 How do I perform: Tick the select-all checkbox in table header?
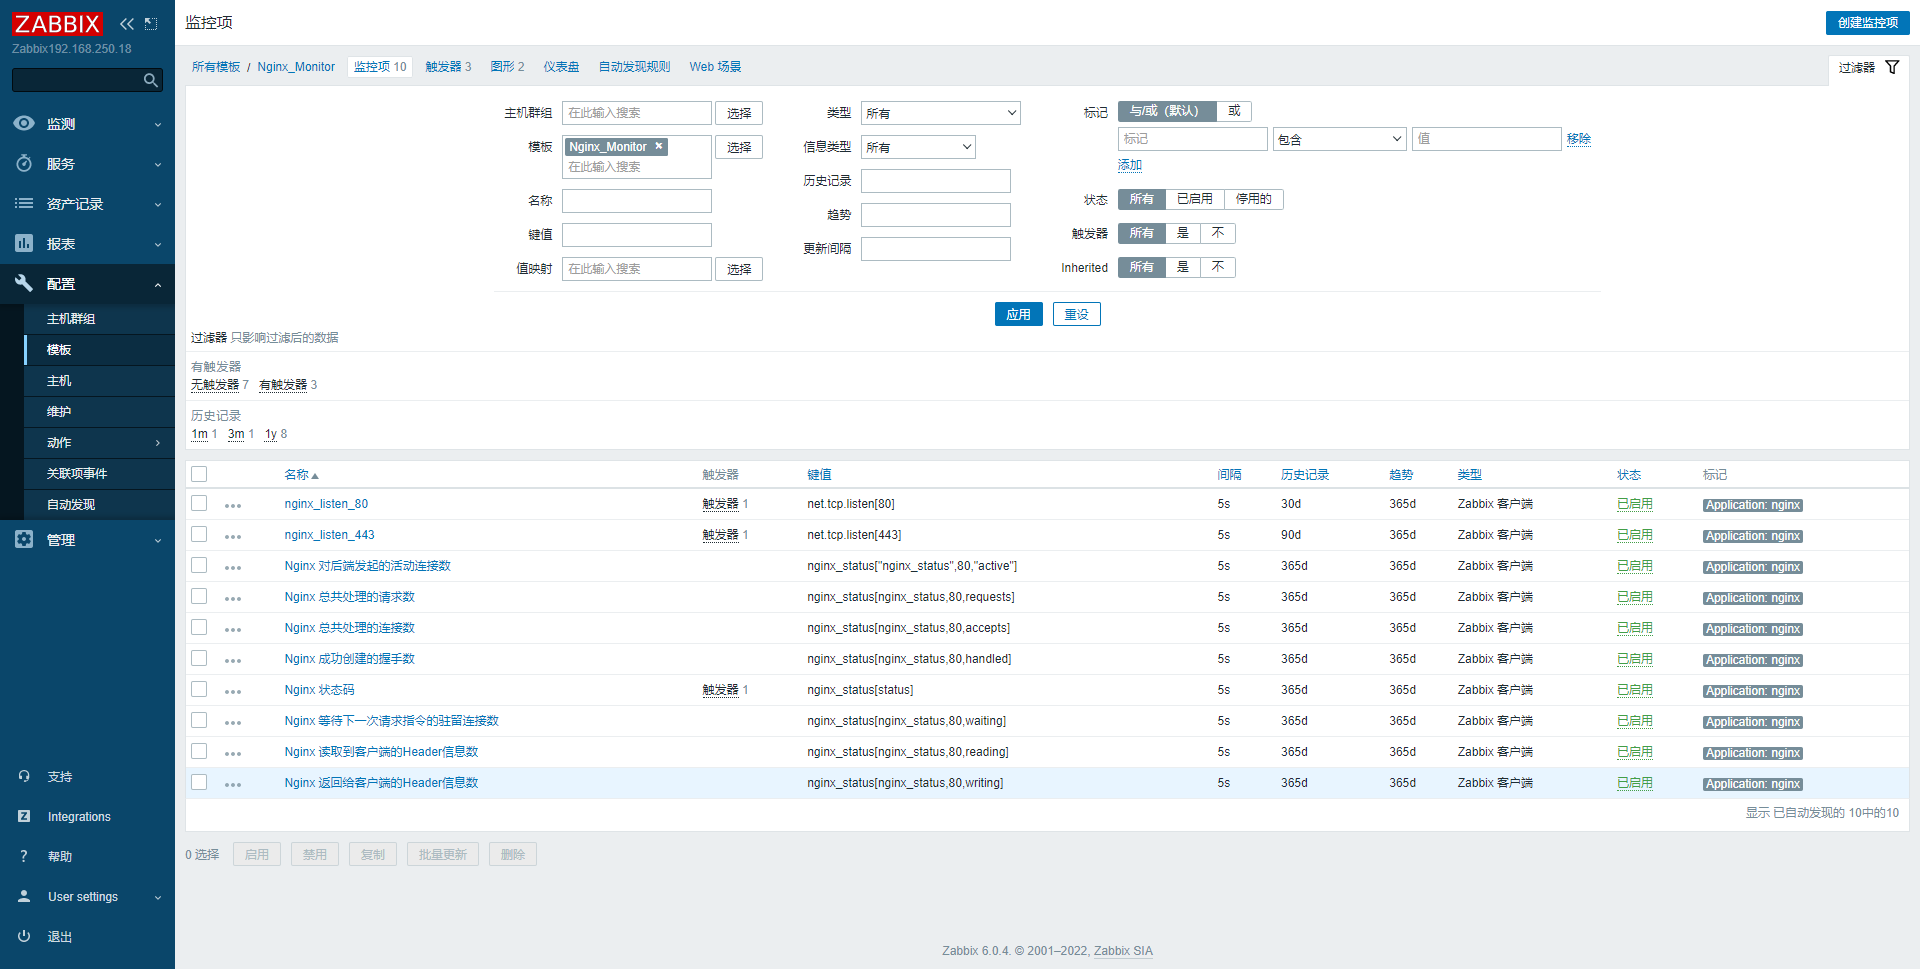[199, 474]
